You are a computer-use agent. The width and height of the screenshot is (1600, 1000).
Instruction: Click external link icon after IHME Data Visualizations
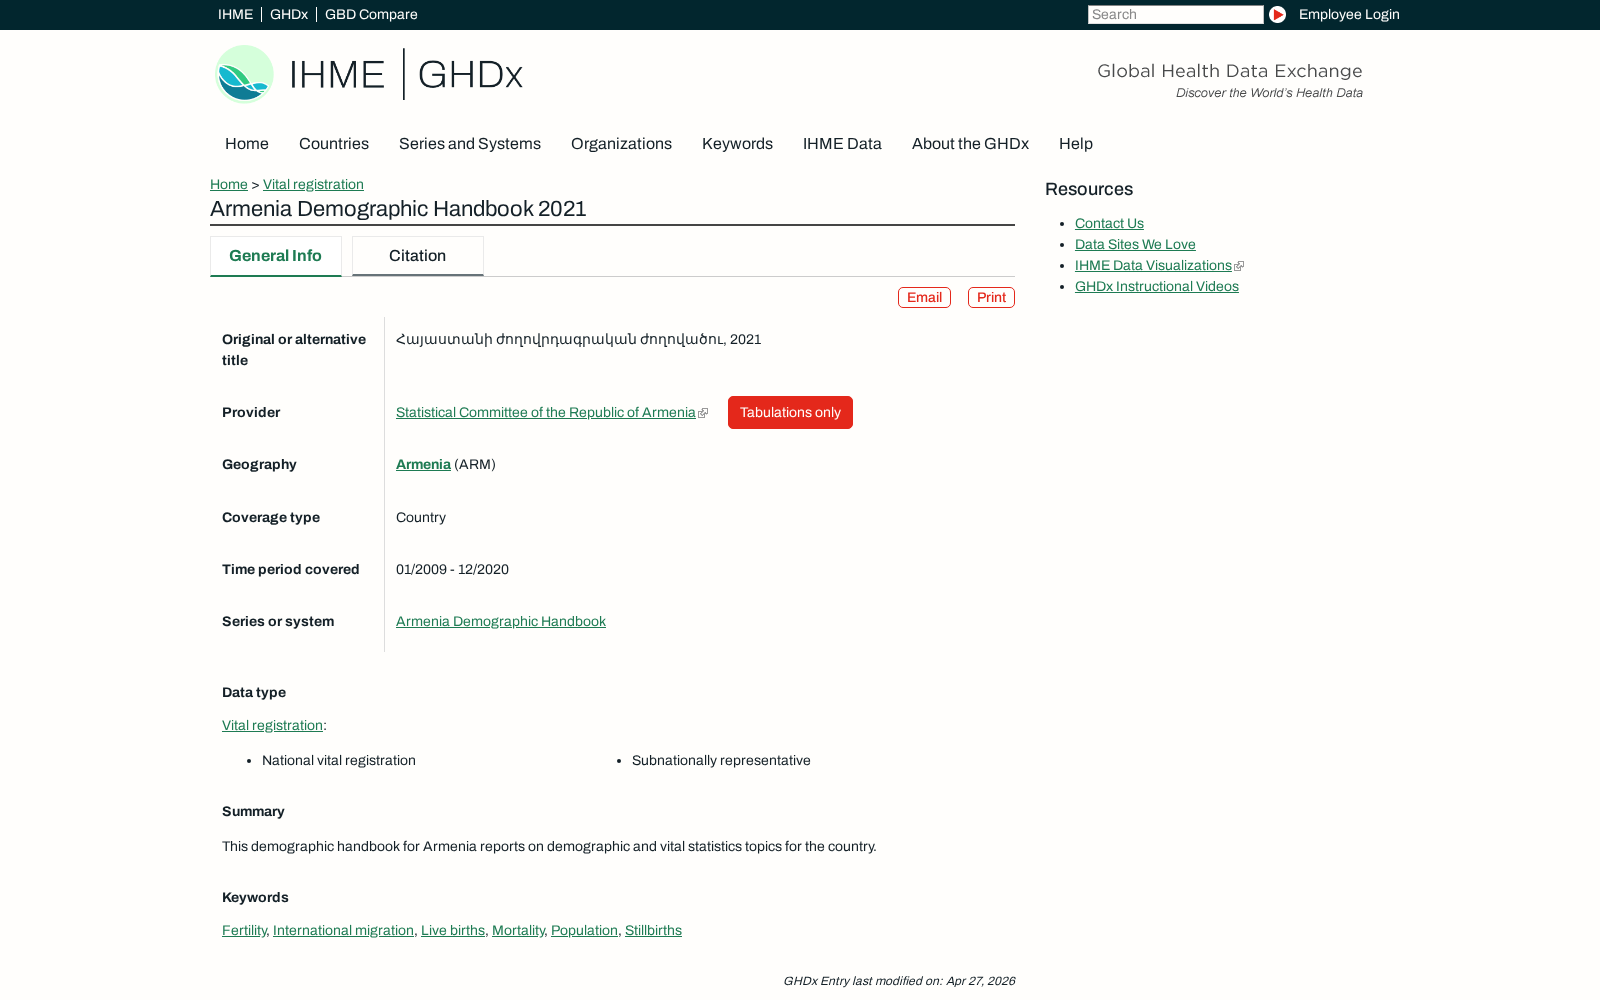(x=1239, y=266)
